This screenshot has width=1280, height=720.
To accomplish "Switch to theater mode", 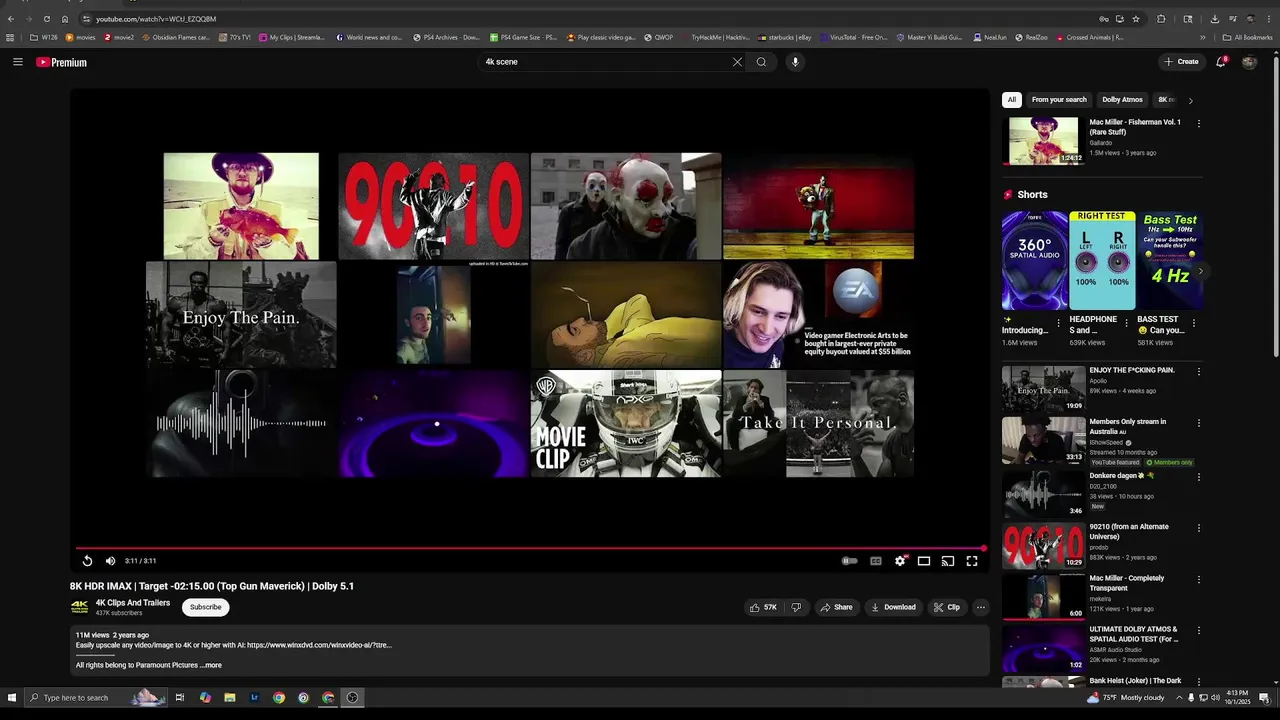I will click(924, 561).
